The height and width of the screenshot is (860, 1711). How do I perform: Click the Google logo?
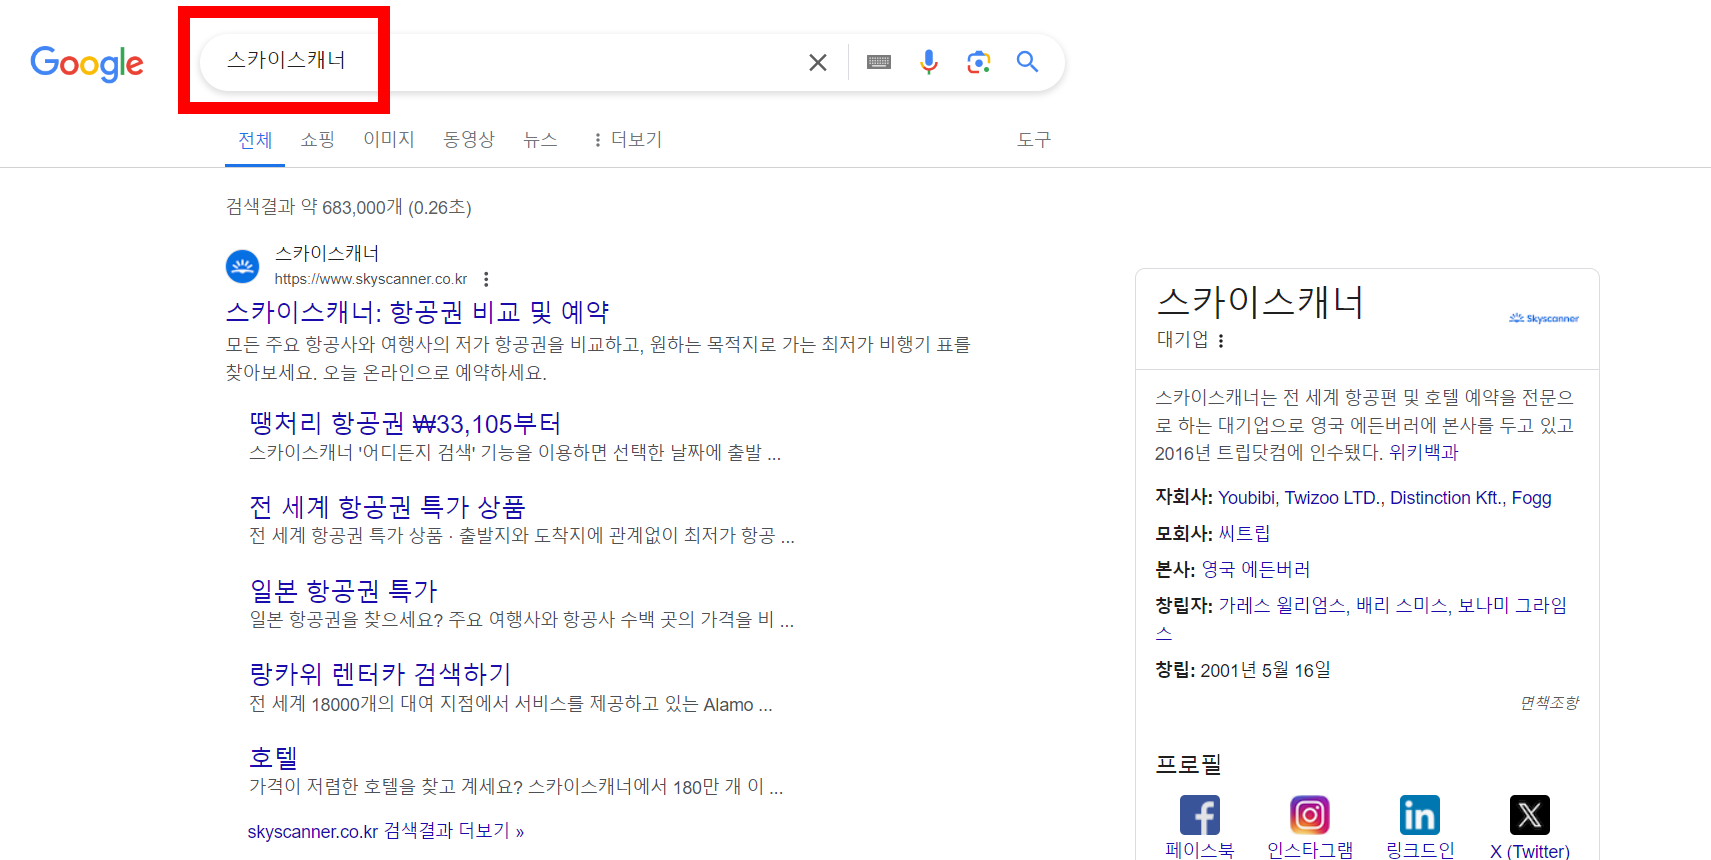87,63
